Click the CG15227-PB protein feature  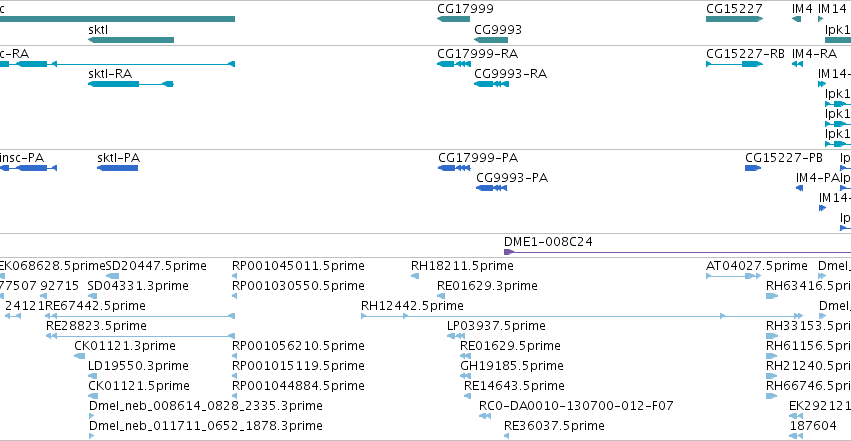coord(753,168)
